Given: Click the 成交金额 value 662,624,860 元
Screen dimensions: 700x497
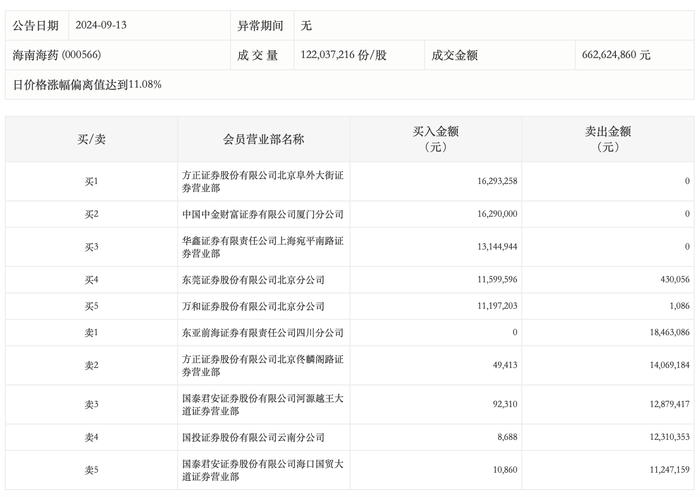Looking at the screenshot, I should point(616,55).
